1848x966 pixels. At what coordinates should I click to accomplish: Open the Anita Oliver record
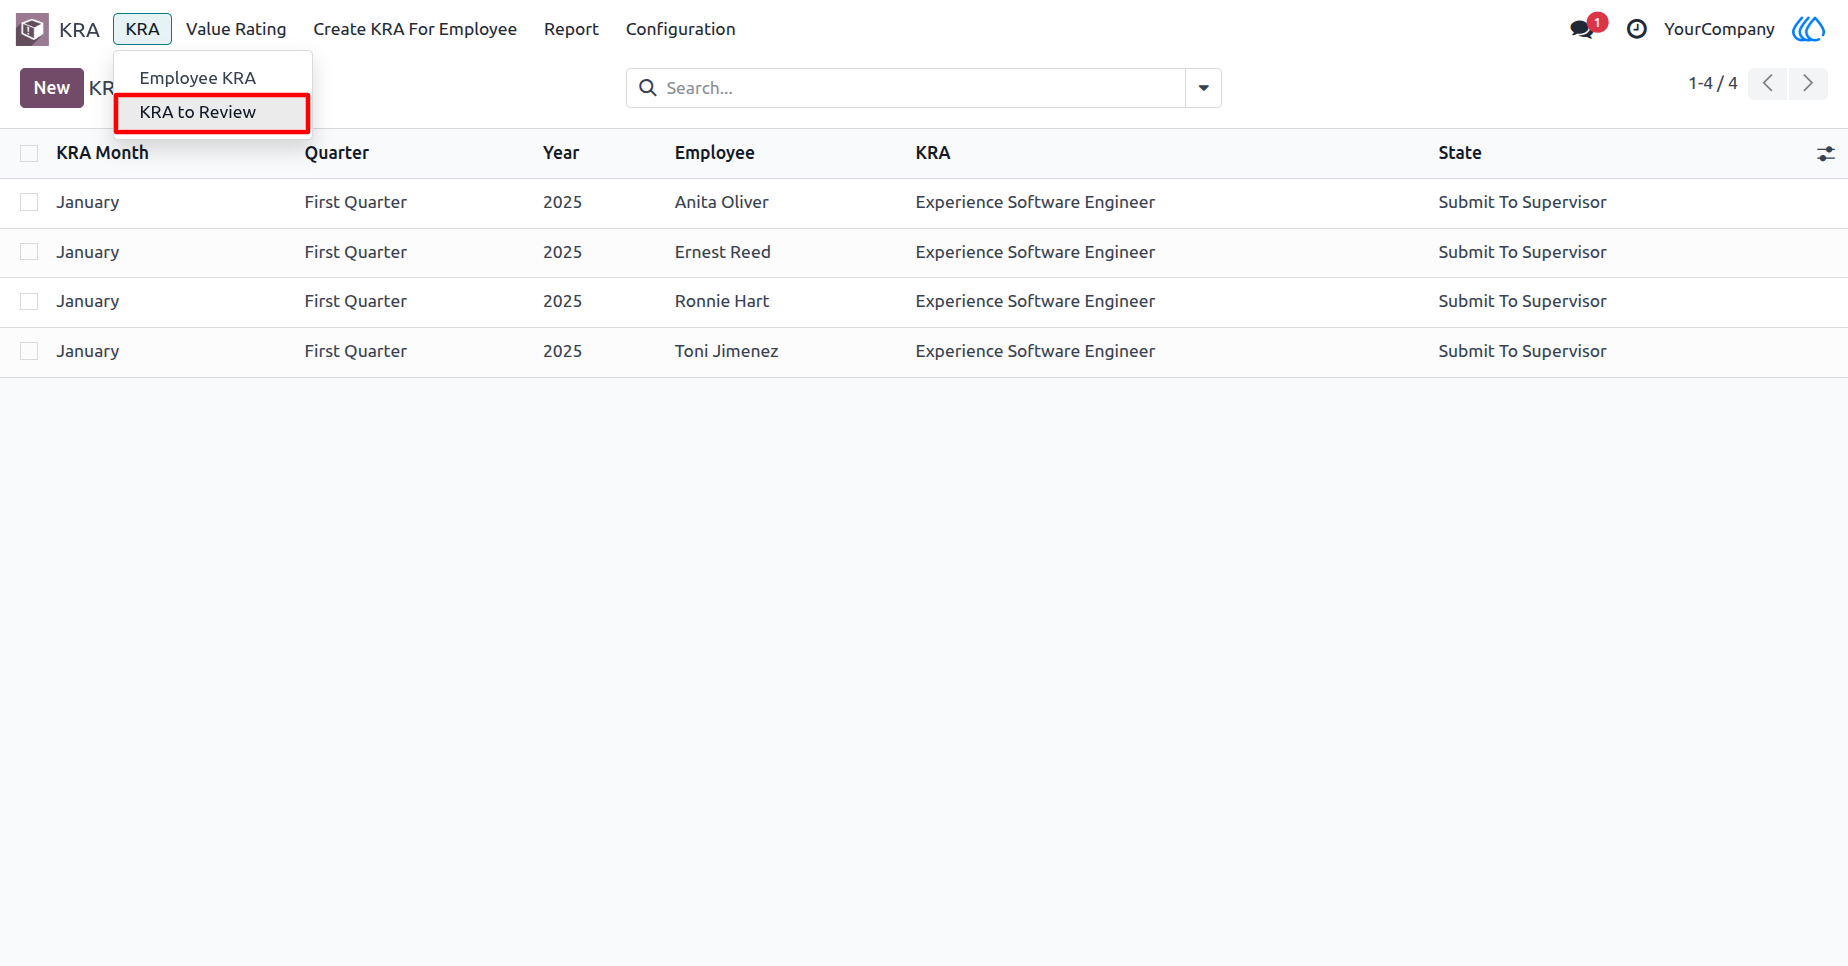[x=722, y=202]
